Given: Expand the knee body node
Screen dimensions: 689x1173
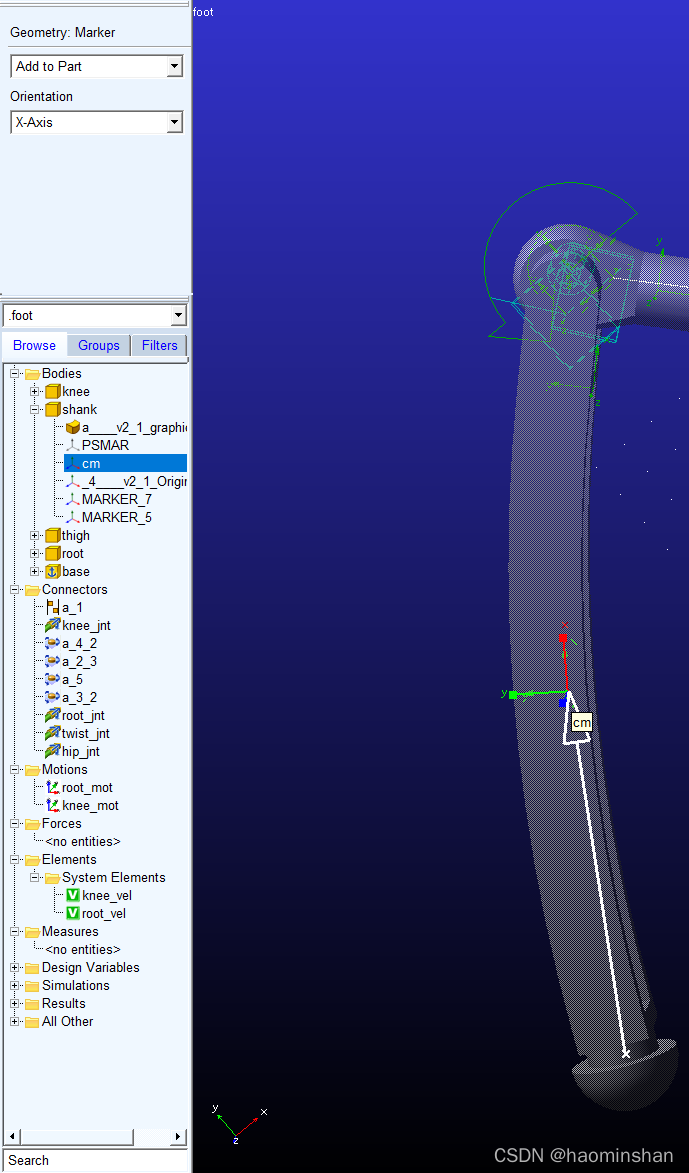Looking at the screenshot, I should [x=35, y=391].
